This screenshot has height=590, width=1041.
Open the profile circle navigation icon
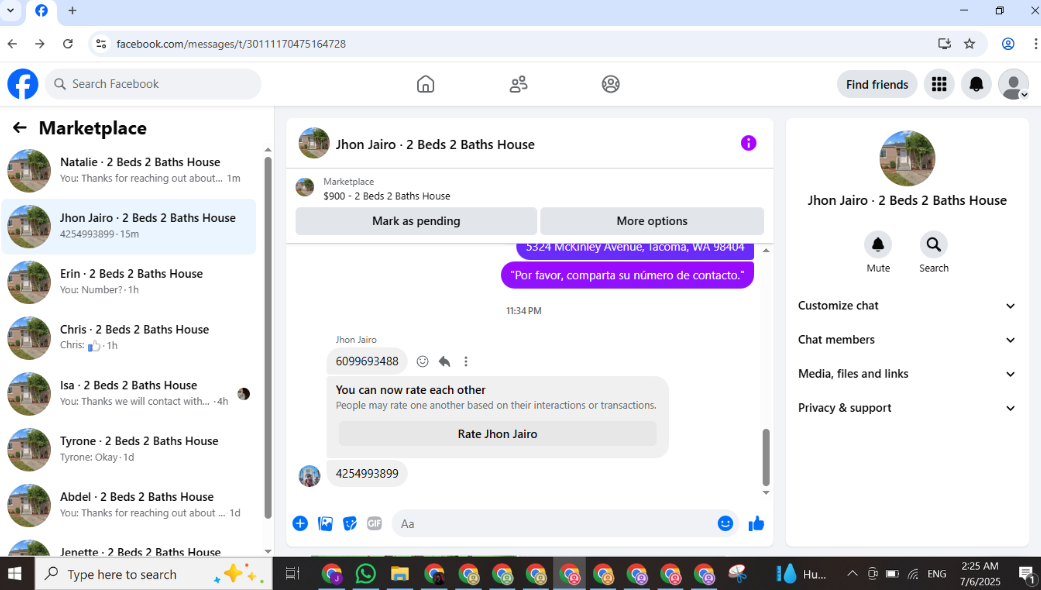pyautogui.click(x=611, y=84)
